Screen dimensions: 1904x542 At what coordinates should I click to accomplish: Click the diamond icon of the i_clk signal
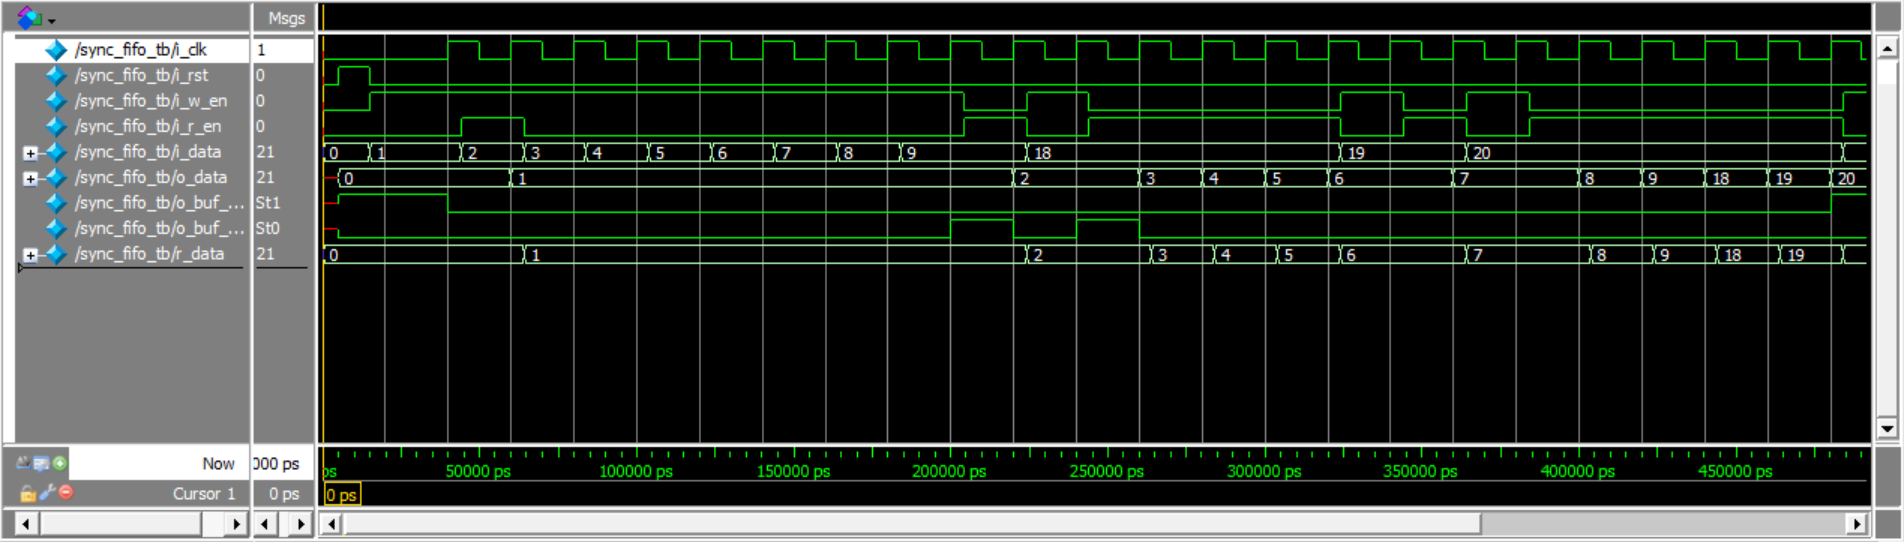56,49
